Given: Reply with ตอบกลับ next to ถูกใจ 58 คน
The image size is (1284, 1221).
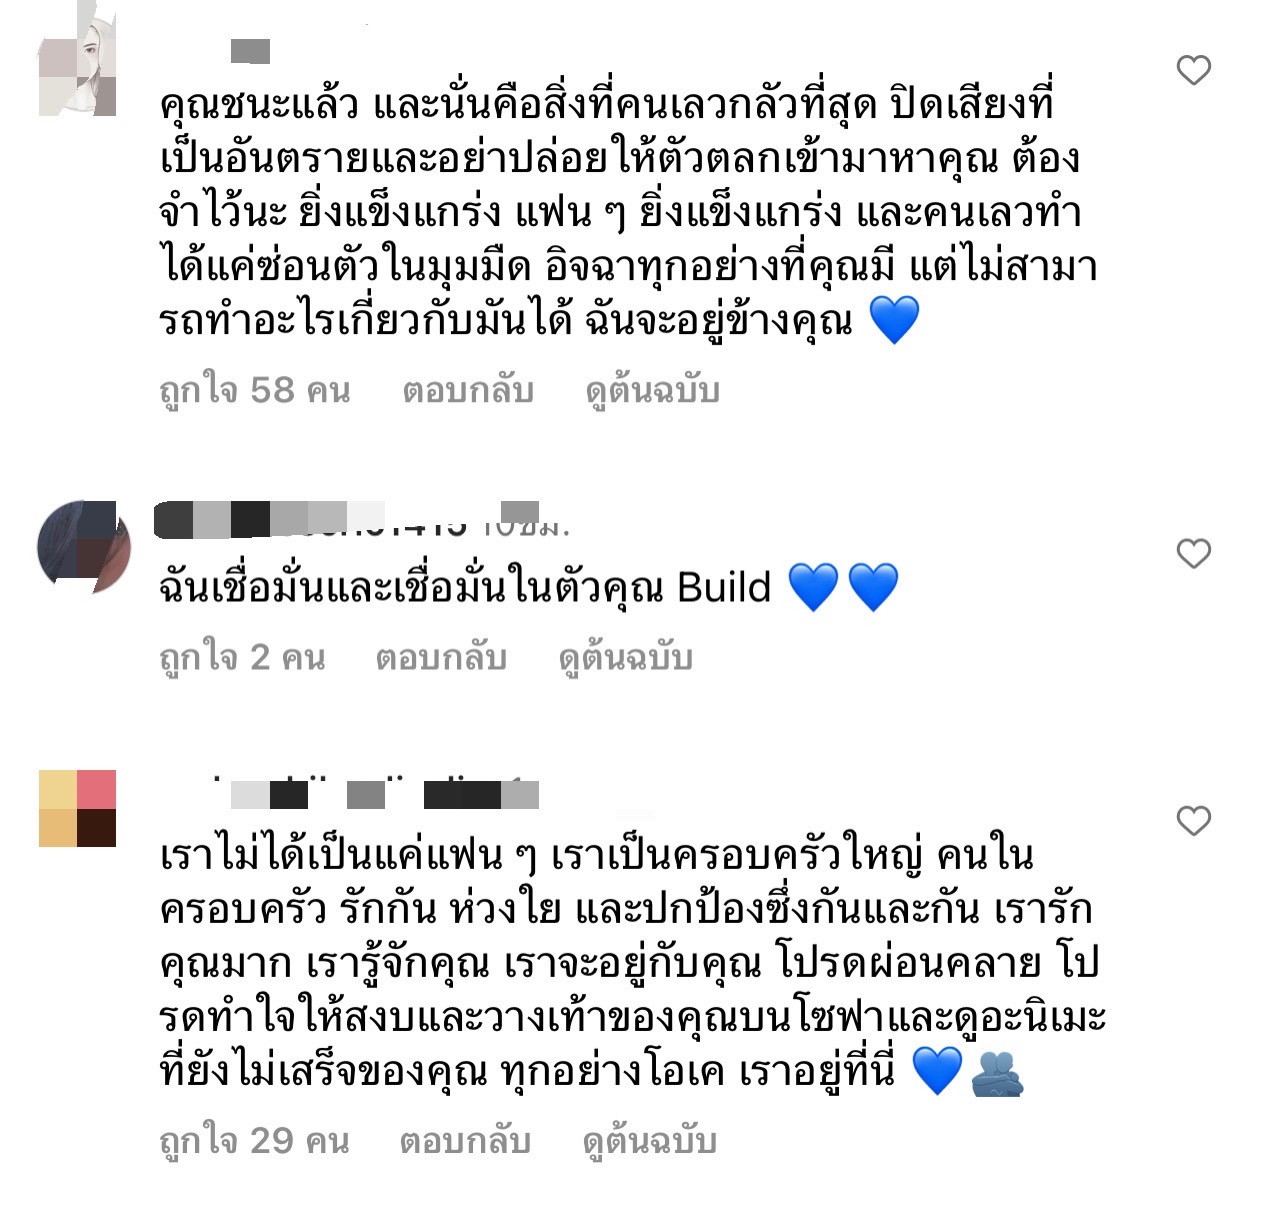Looking at the screenshot, I should point(468,390).
